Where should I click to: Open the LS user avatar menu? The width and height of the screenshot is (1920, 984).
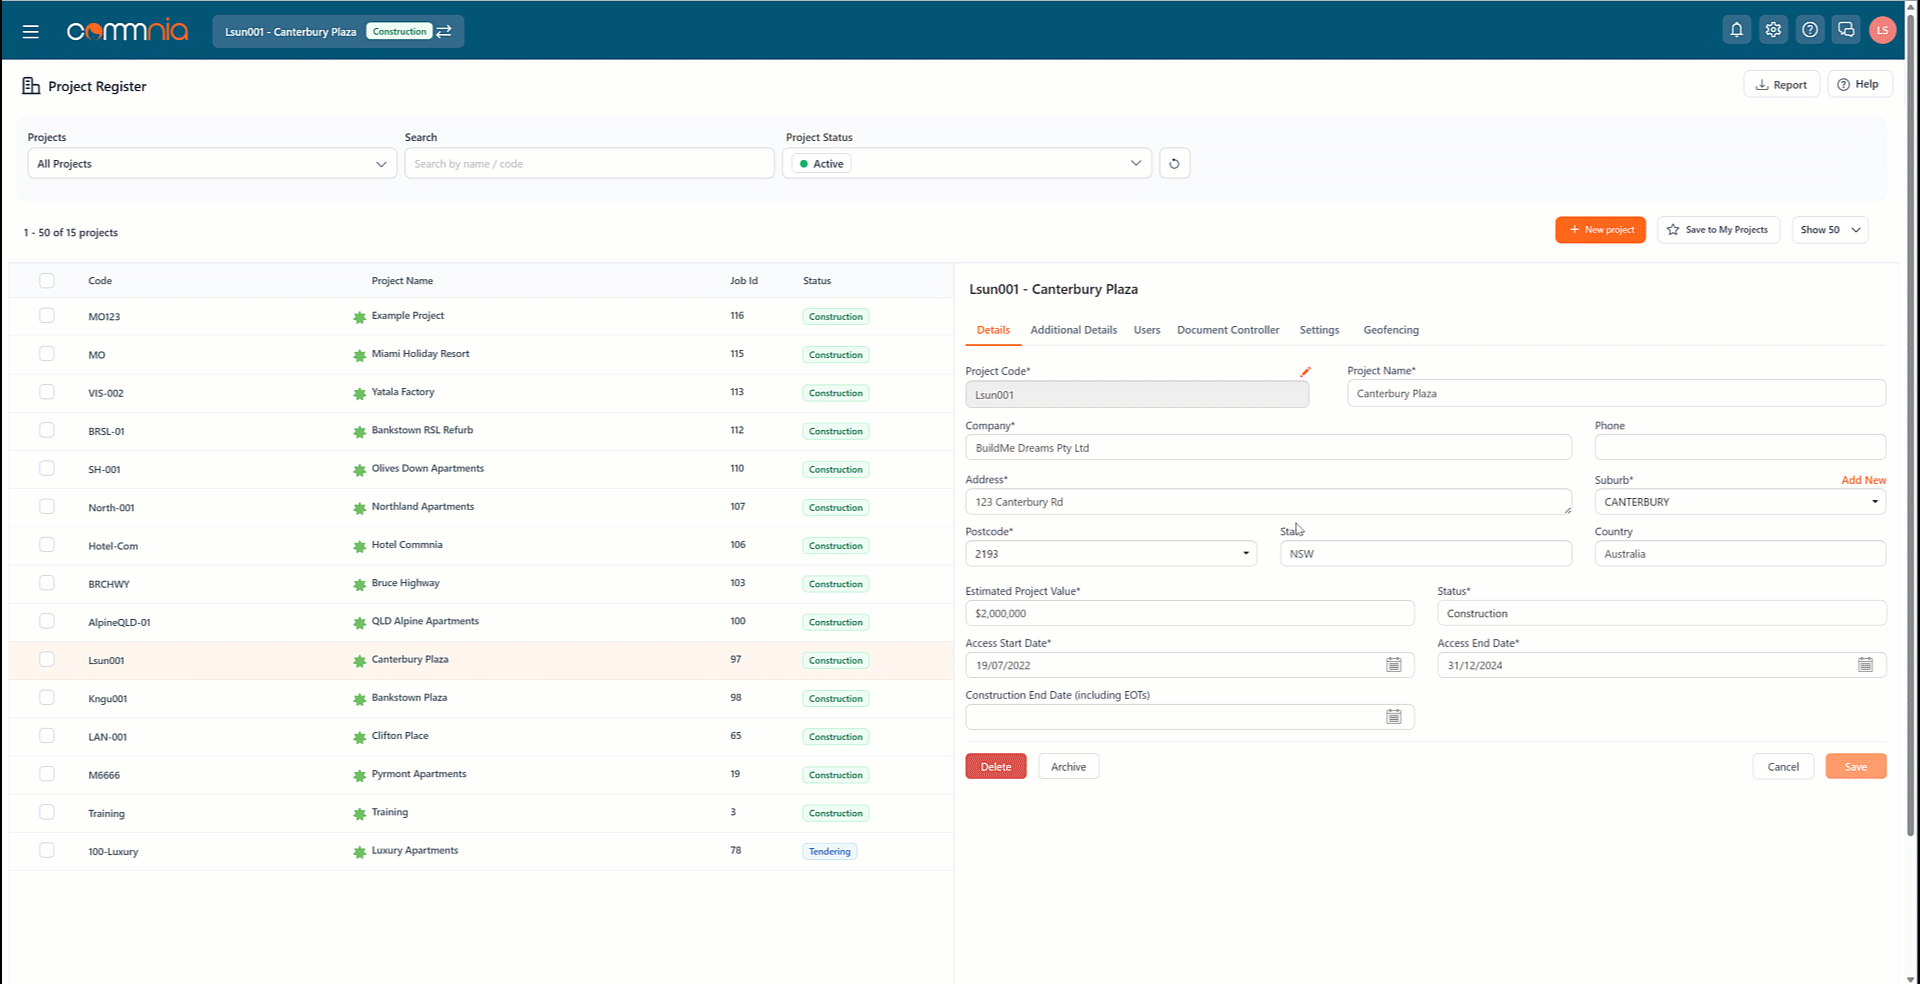(x=1882, y=30)
